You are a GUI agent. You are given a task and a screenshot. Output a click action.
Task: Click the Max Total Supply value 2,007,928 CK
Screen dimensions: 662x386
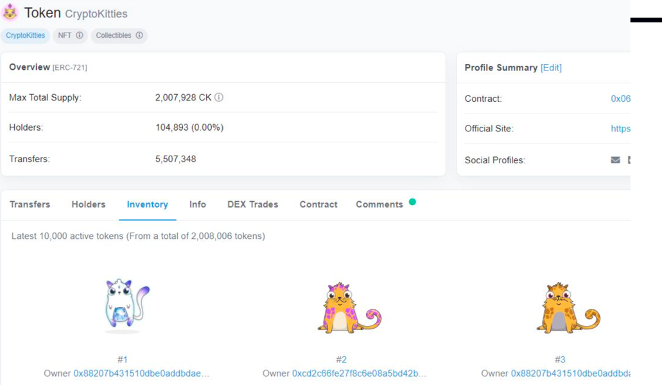(x=183, y=98)
